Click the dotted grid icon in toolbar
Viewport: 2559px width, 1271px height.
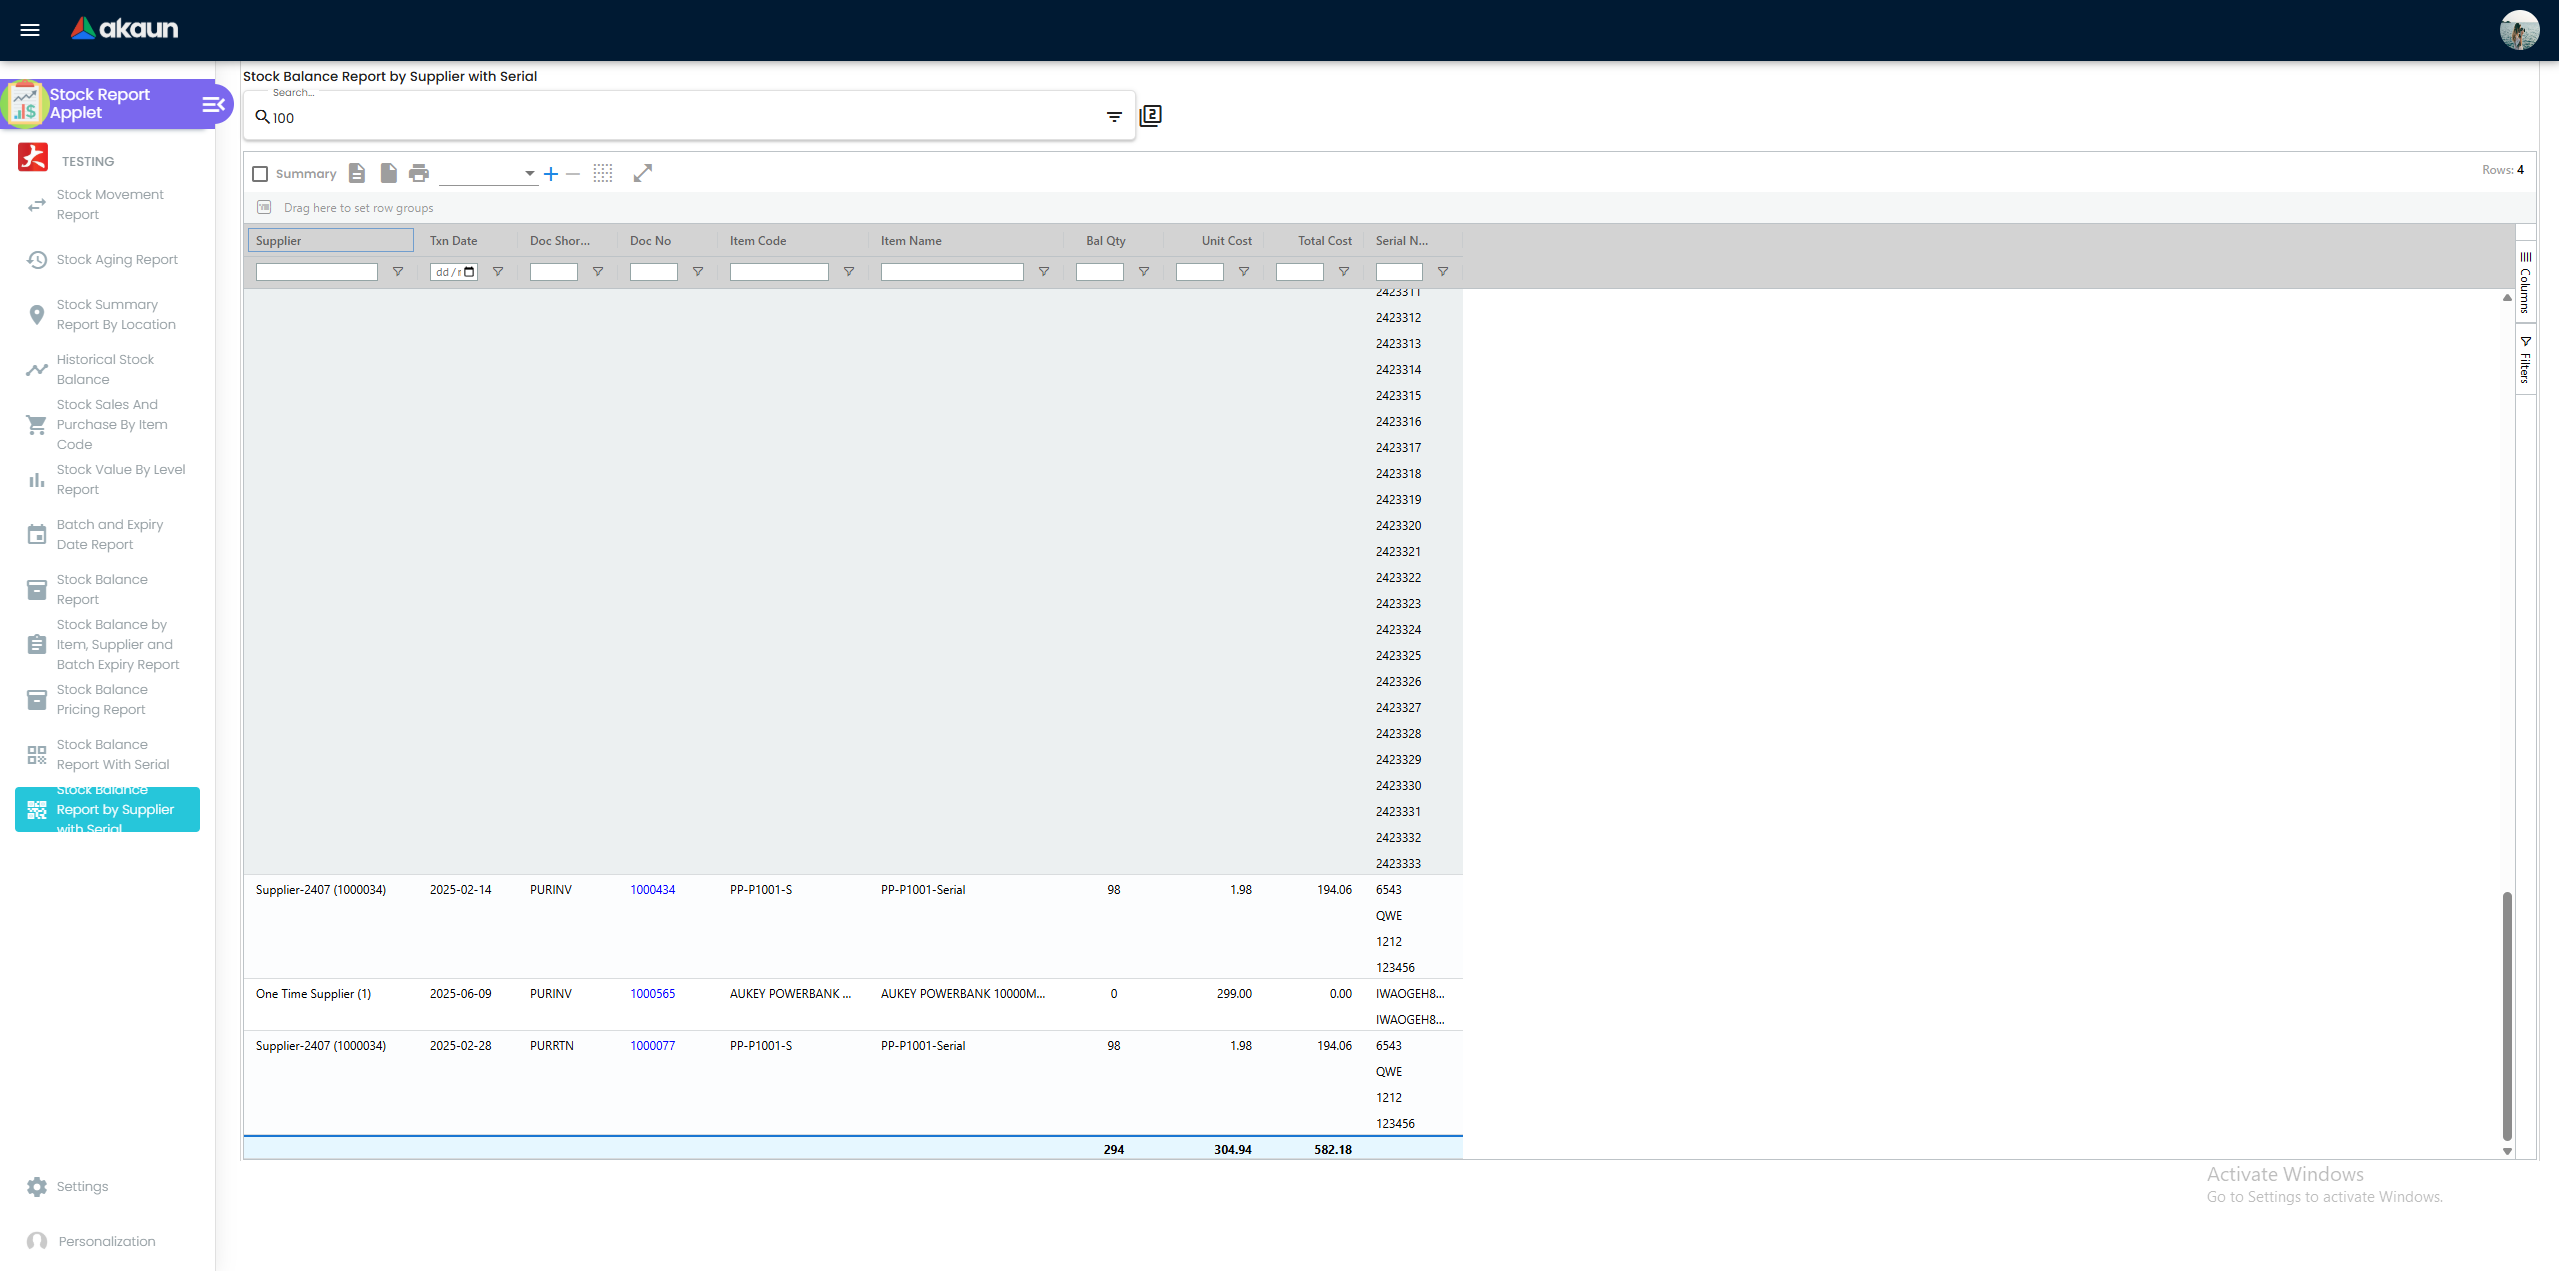point(603,174)
